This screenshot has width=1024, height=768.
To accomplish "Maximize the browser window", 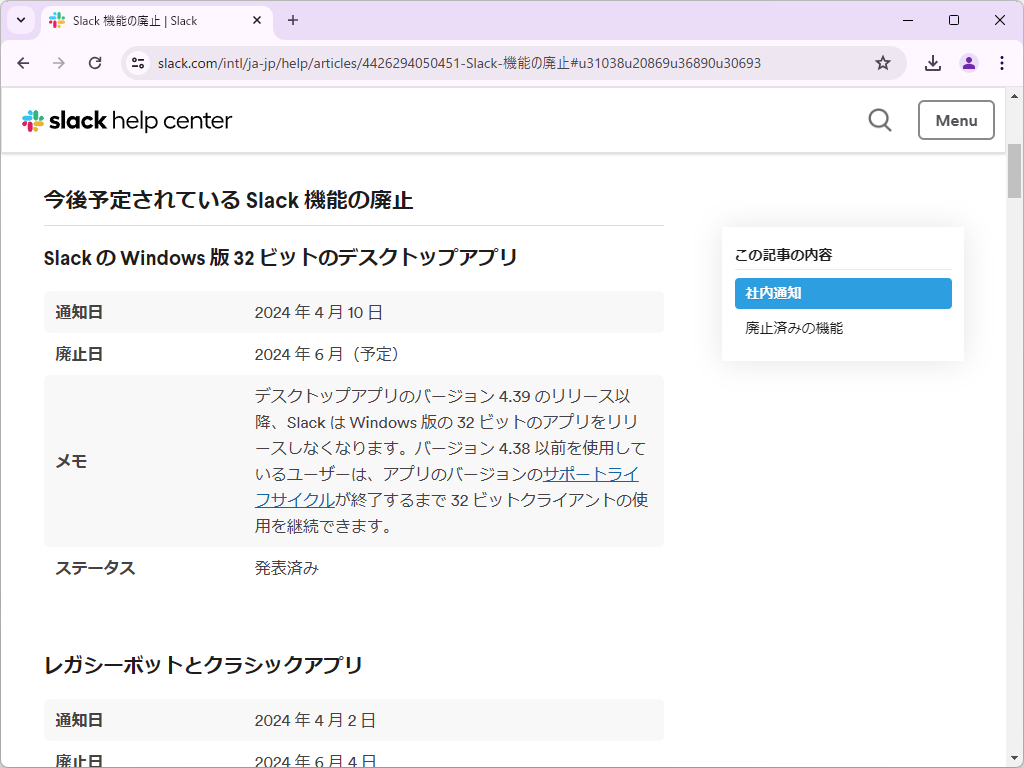I will click(953, 20).
